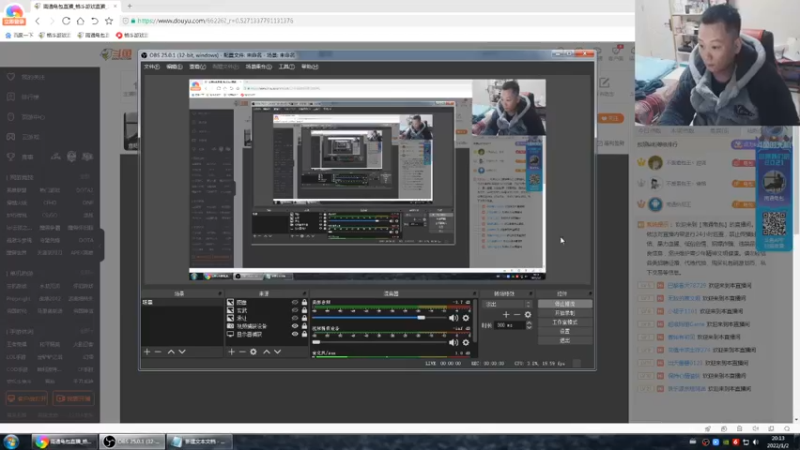Click the highlighted streaming button in Controls
Screen dimensions: 800x450
[x=565, y=304]
